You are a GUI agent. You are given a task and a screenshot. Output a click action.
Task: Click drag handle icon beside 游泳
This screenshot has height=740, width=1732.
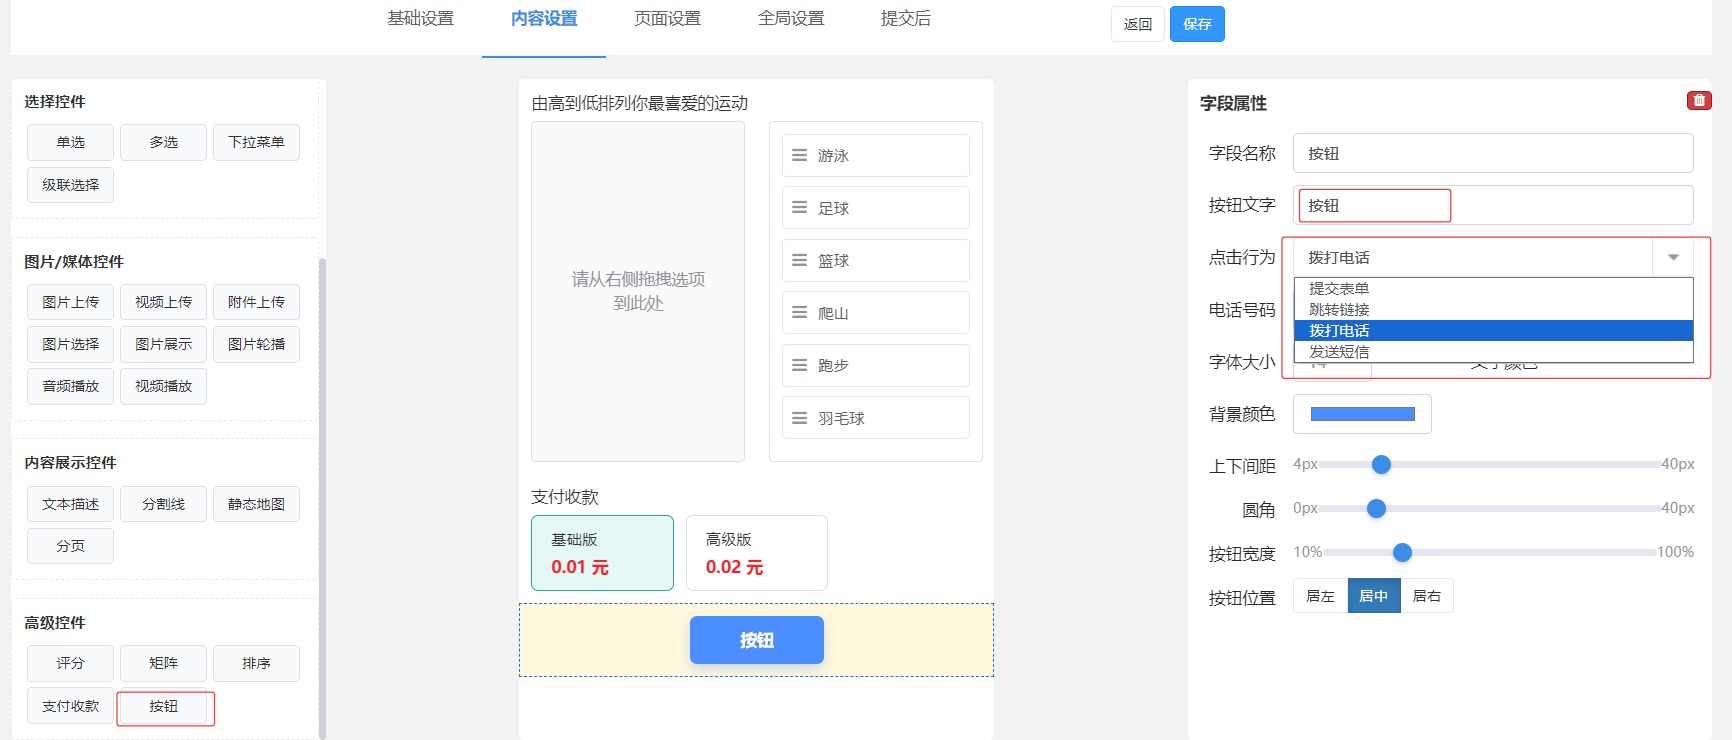tap(799, 156)
